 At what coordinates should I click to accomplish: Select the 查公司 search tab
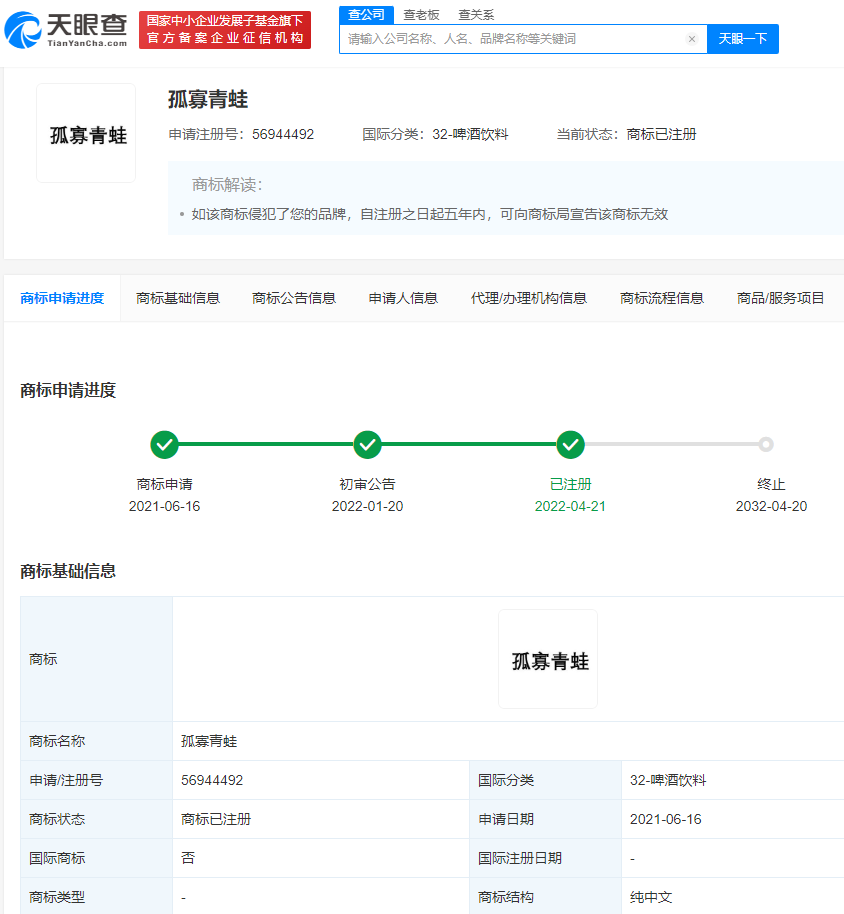coord(366,14)
